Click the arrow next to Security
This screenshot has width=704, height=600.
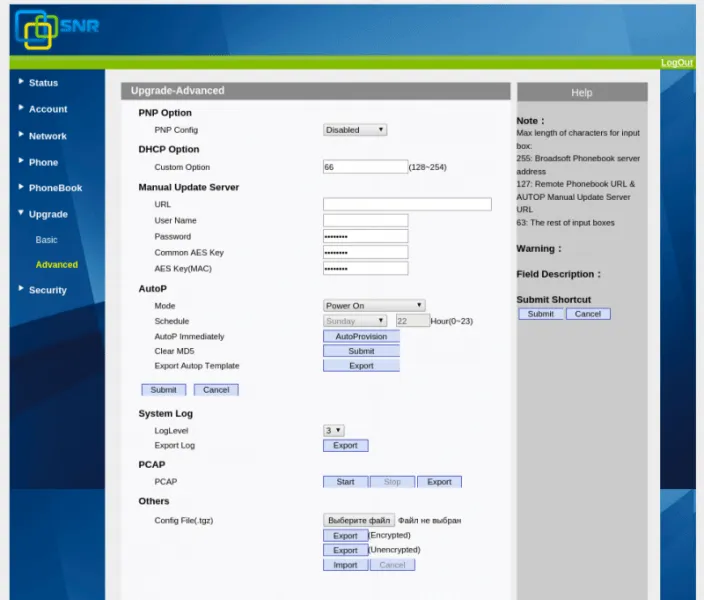coord(21,288)
